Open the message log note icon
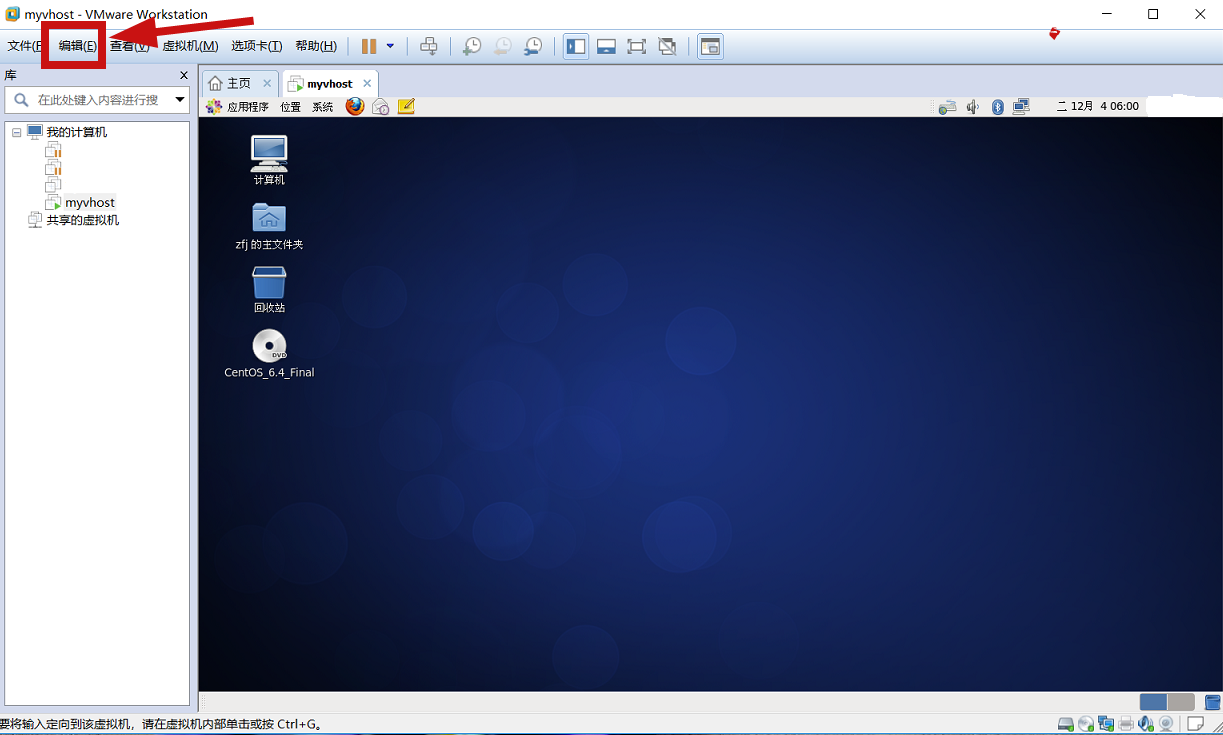The height and width of the screenshot is (735, 1223). click(1195, 724)
